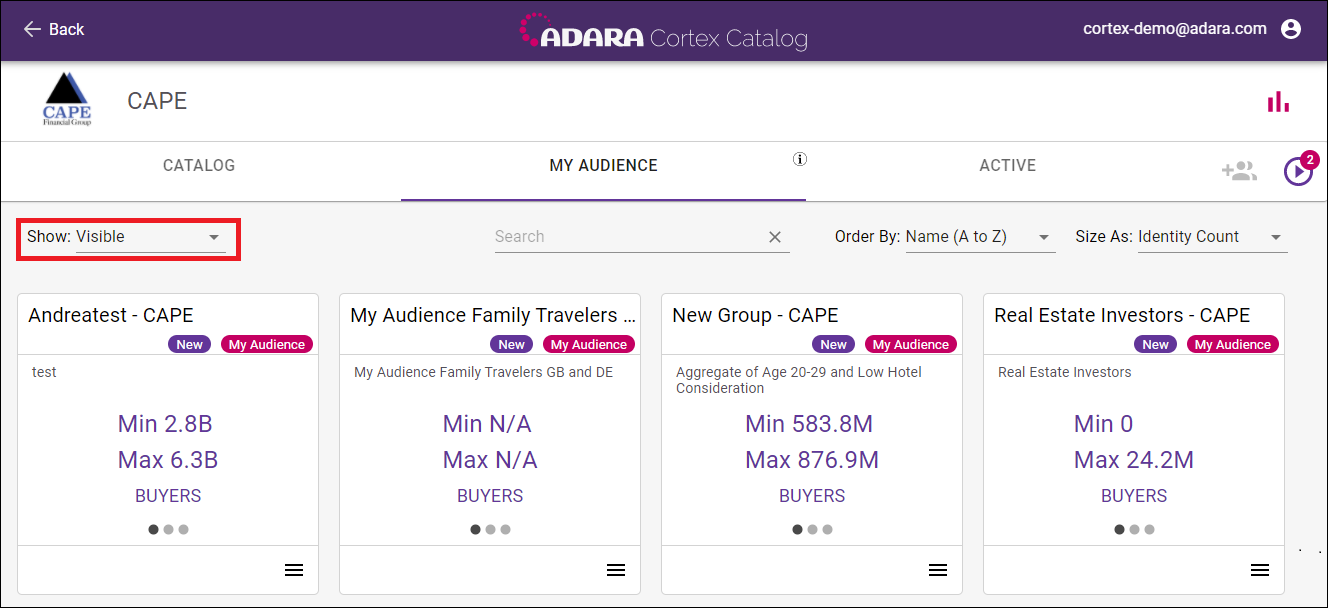
Task: Select the third carousel dot on the Real Estate Investors card
Action: click(x=1149, y=530)
